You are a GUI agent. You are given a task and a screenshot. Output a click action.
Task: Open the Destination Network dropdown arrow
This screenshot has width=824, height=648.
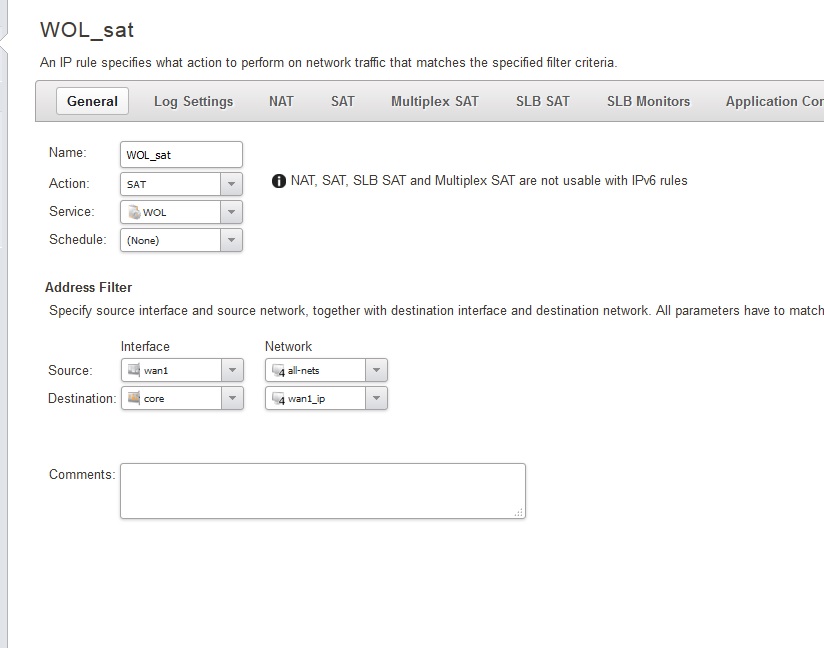[376, 398]
